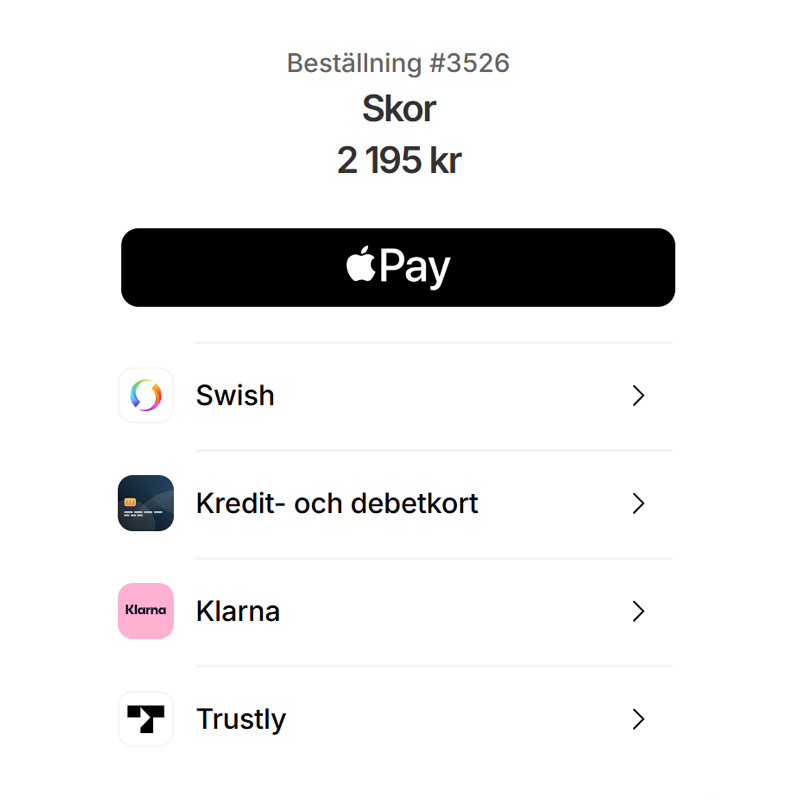800x800 pixels.
Task: Select the Trustly label text
Action: click(x=241, y=719)
